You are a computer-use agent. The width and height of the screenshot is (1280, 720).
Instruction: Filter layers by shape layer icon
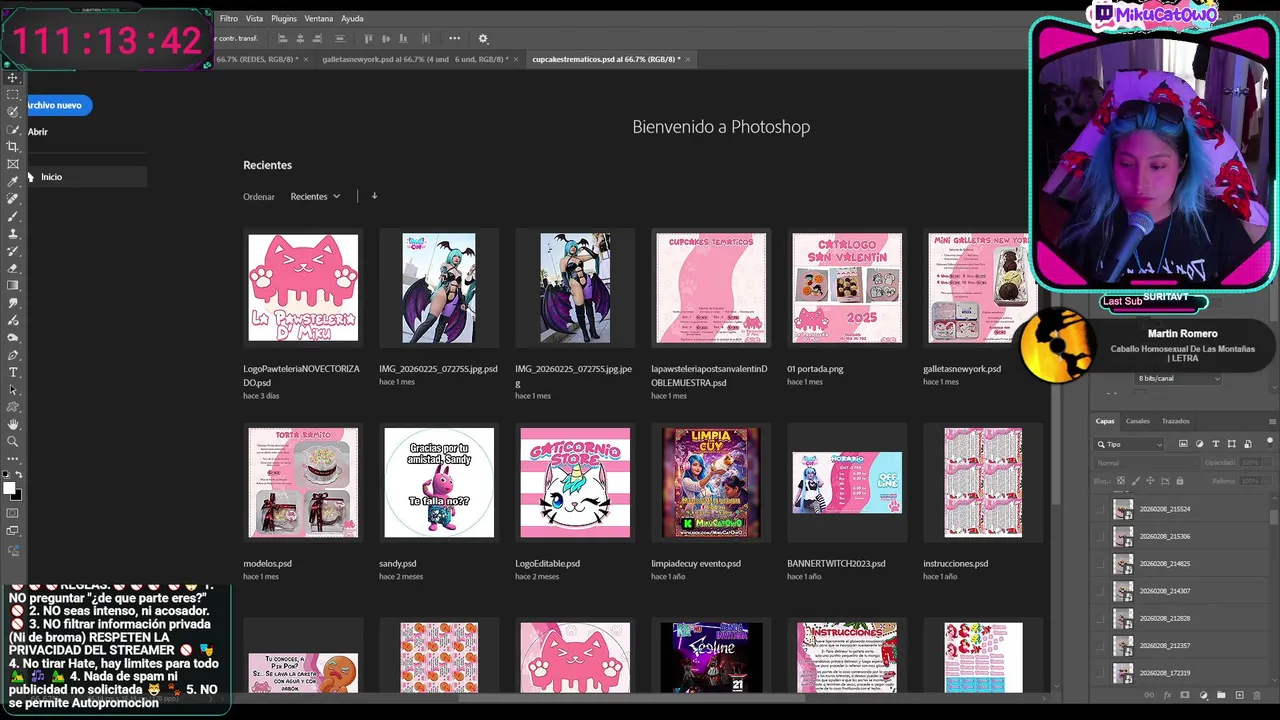pos(1232,443)
